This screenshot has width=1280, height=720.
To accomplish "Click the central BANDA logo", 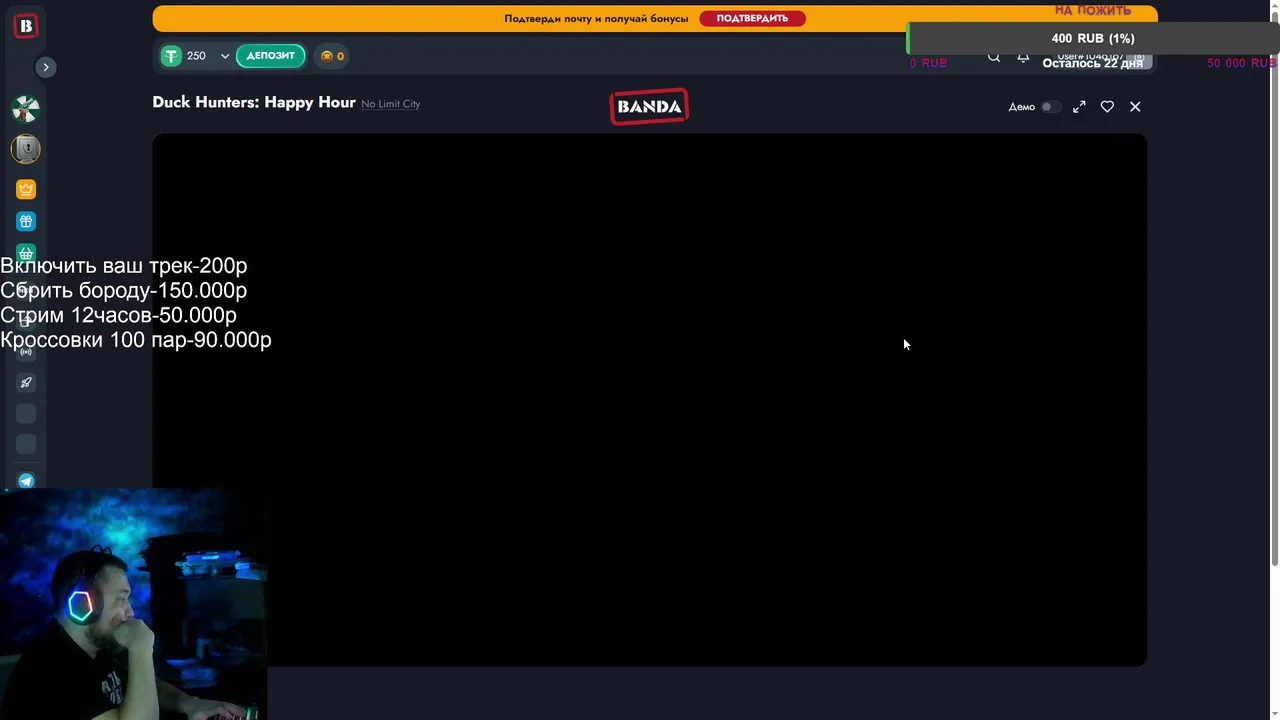I will pos(649,107).
